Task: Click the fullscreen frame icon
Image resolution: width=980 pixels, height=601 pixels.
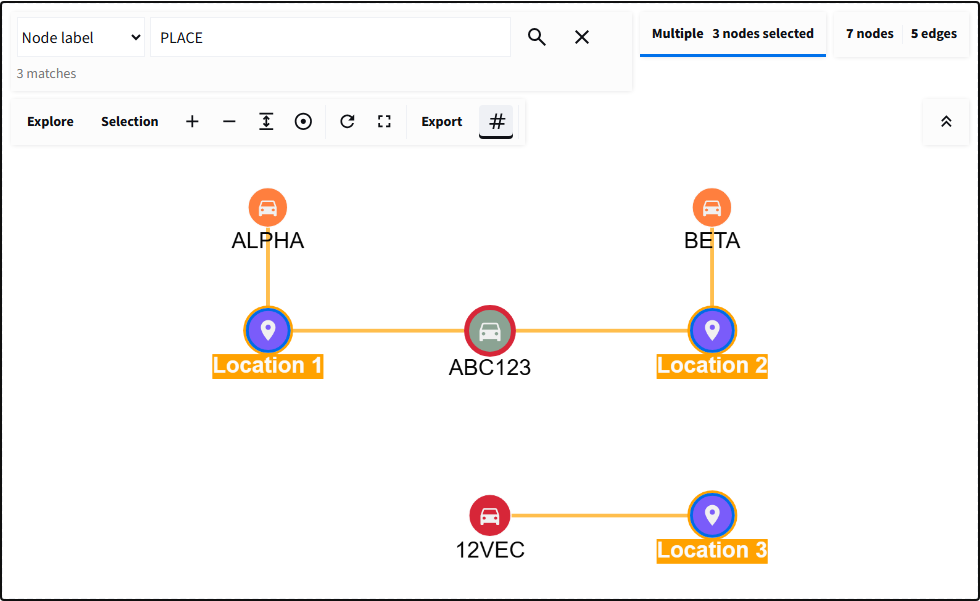Action: (x=384, y=121)
